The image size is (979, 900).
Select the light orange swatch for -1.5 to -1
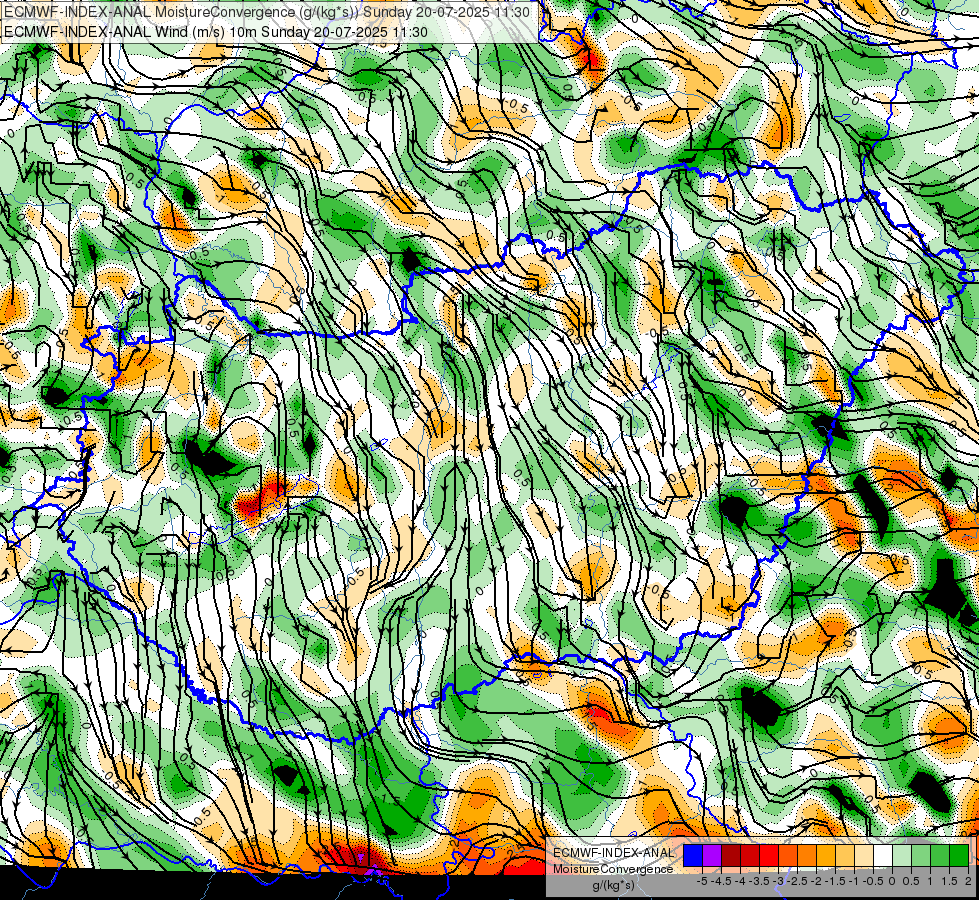click(x=845, y=856)
